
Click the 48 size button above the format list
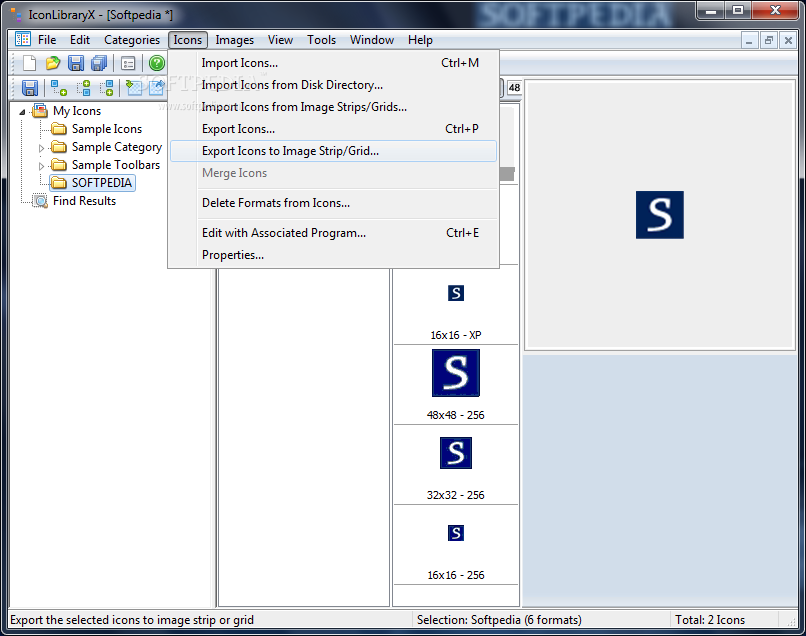click(x=514, y=87)
